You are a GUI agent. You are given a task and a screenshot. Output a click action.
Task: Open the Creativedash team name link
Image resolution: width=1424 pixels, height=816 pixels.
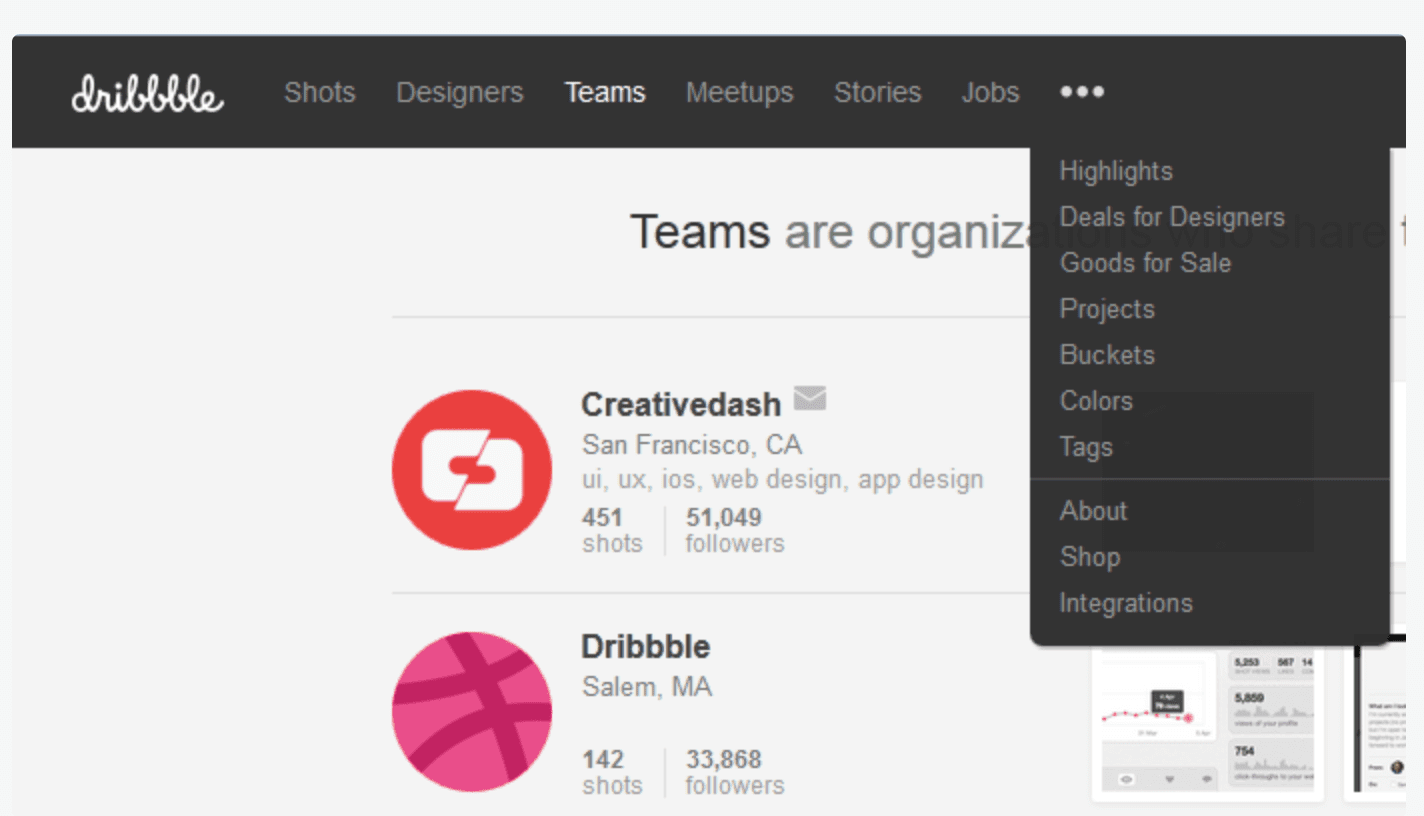681,405
